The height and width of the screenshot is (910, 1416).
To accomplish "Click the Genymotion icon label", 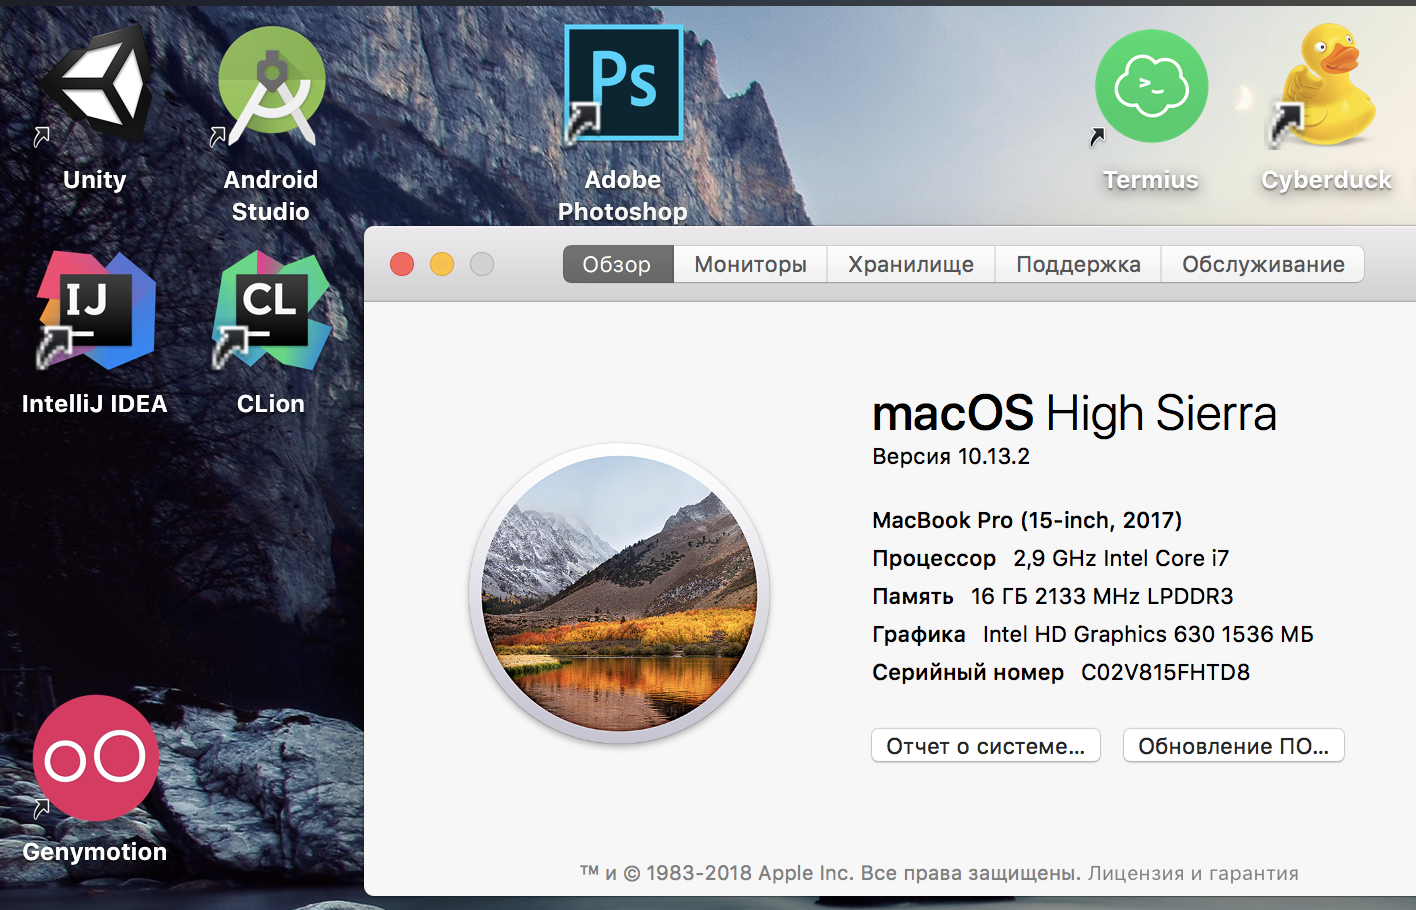I will tap(95, 852).
